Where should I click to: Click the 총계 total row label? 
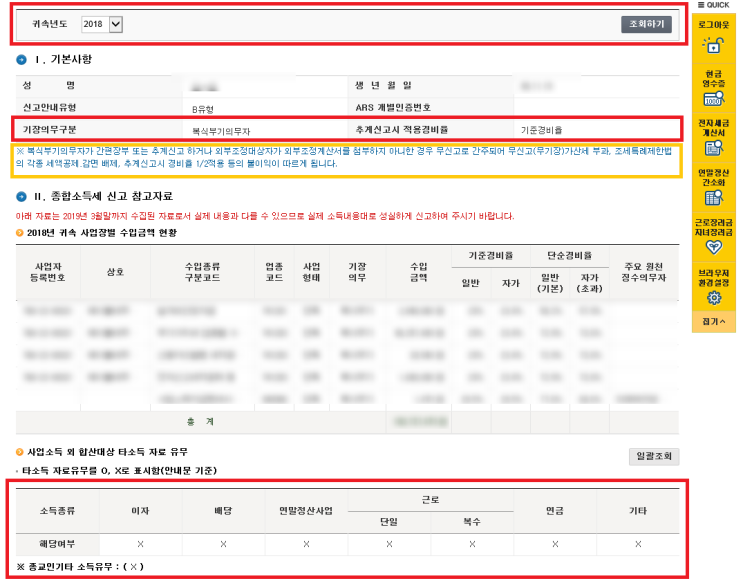200,422
